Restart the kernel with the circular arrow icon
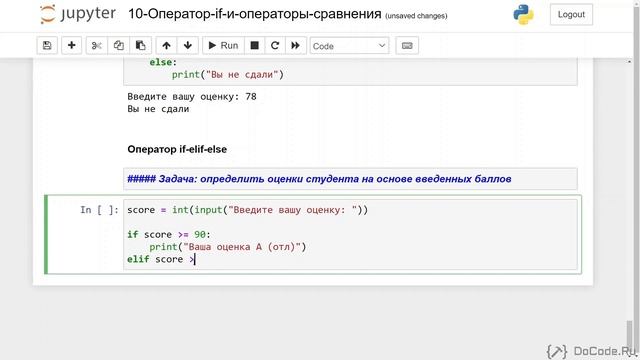 click(275, 45)
